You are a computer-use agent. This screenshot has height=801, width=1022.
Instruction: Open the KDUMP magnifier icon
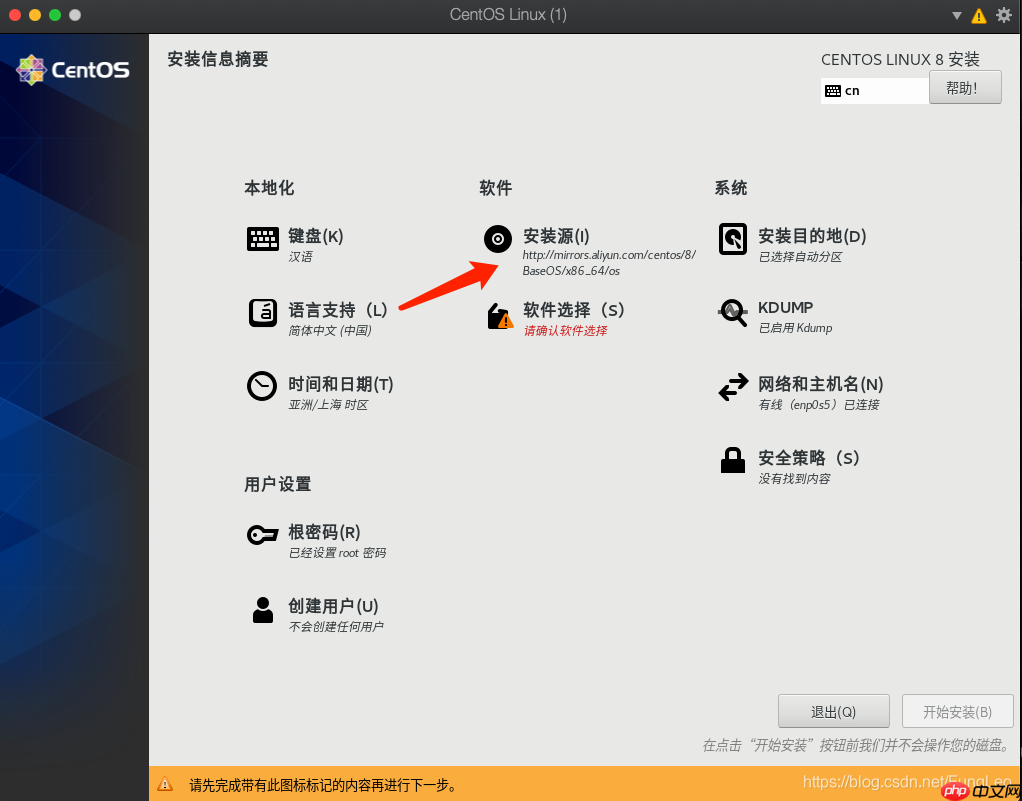[733, 313]
